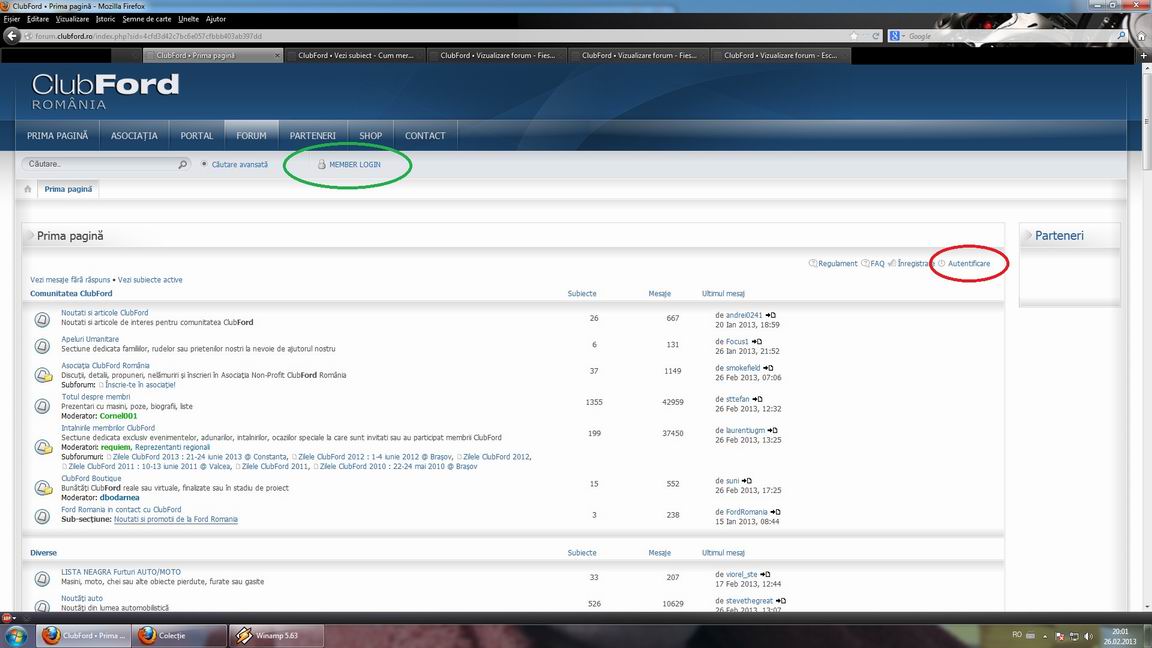Click the magnifier icon in the Căutare box
The image size is (1152, 648).
(182, 164)
